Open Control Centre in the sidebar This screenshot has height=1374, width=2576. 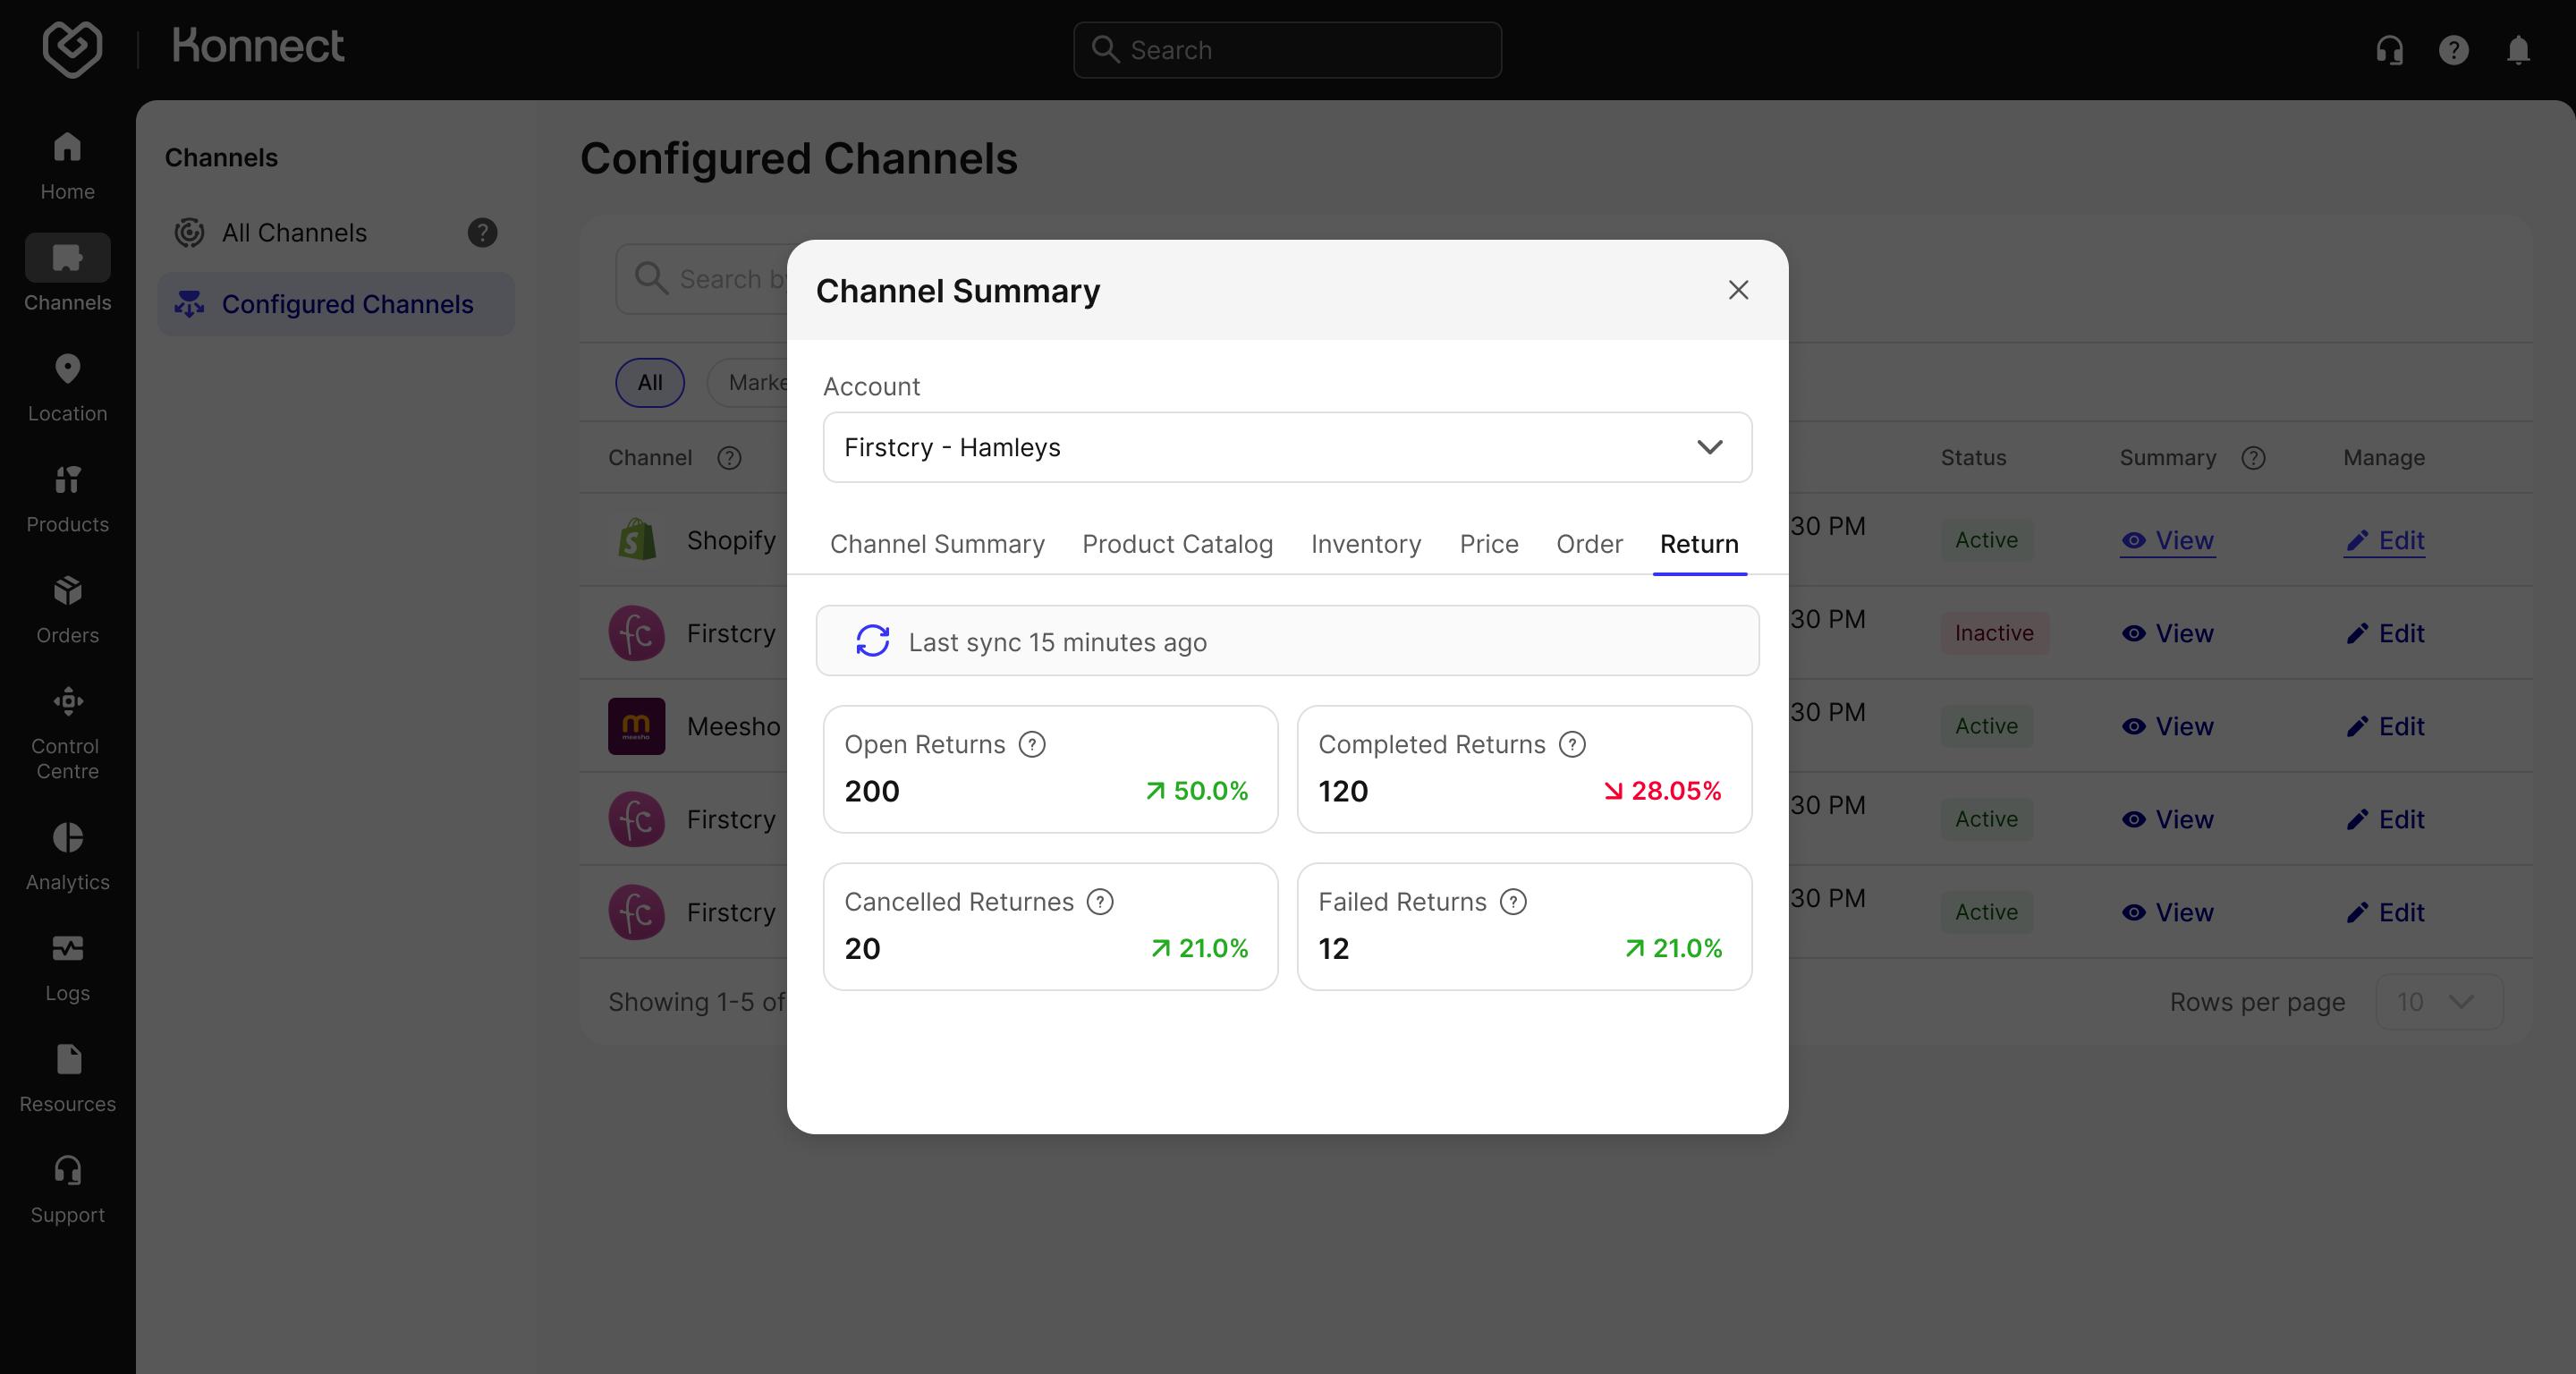pyautogui.click(x=67, y=733)
